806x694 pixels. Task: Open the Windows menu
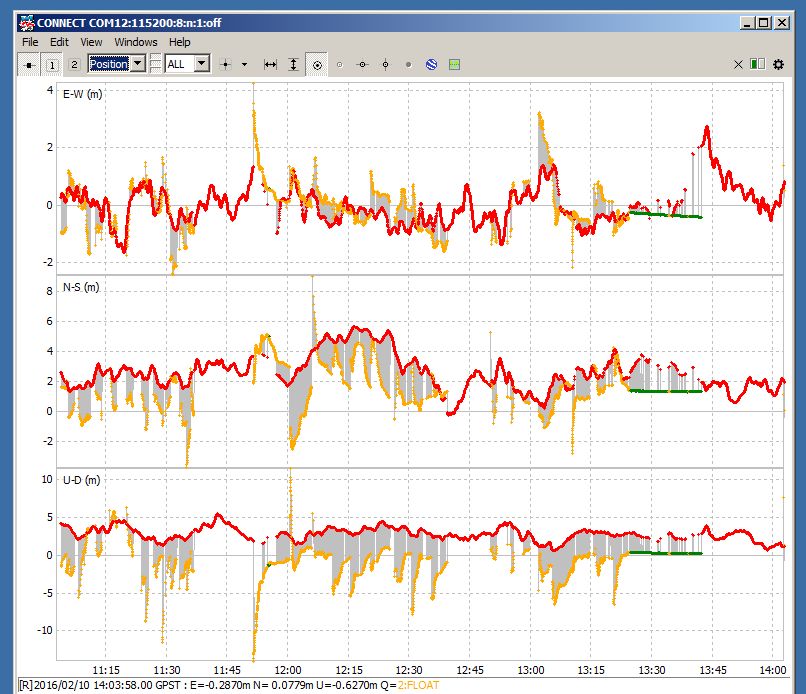click(136, 42)
